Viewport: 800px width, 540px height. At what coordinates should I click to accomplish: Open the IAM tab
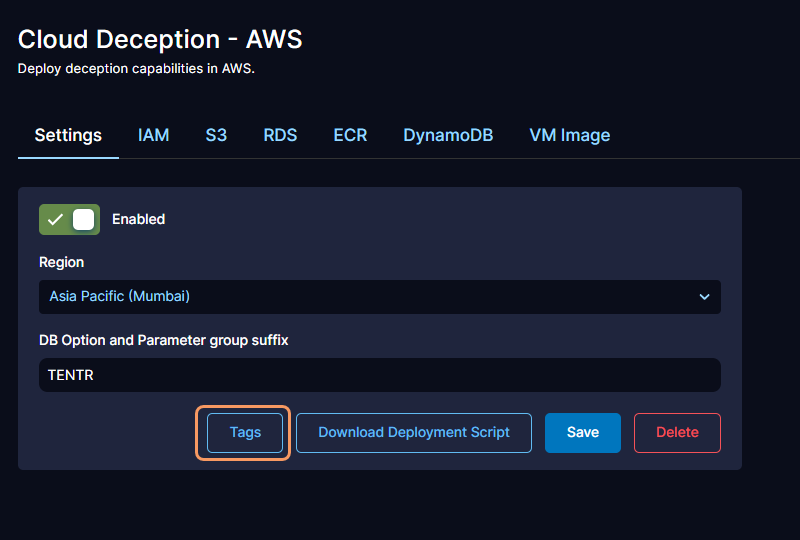point(153,135)
